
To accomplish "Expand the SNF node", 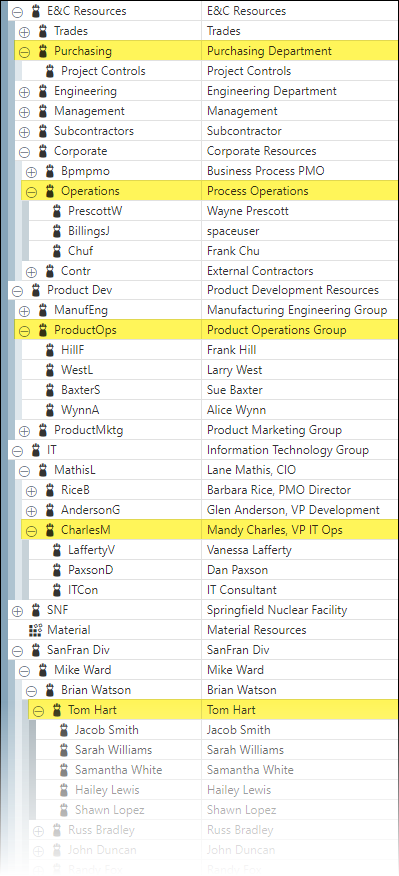I will click(17, 611).
